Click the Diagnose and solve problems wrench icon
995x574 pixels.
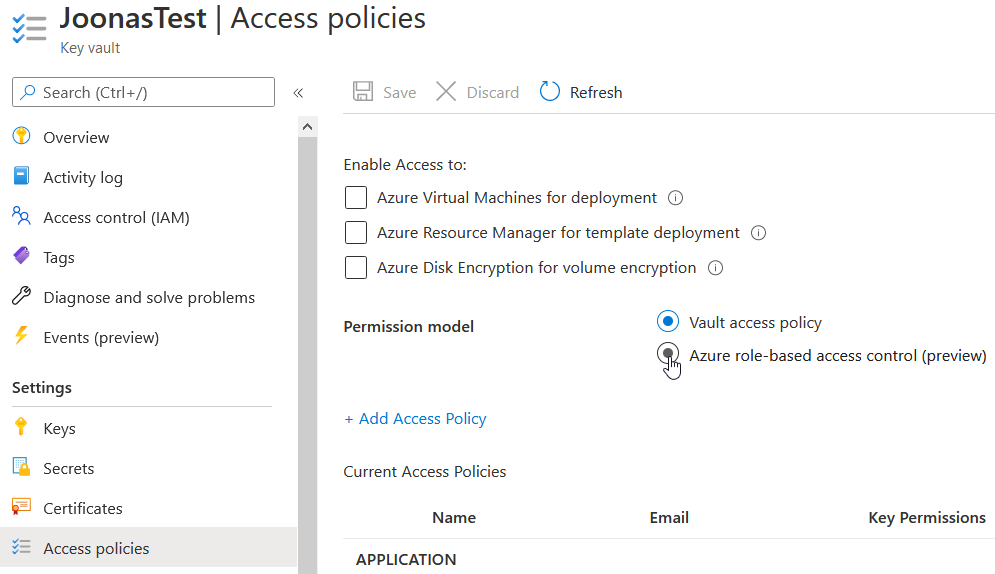(21, 297)
